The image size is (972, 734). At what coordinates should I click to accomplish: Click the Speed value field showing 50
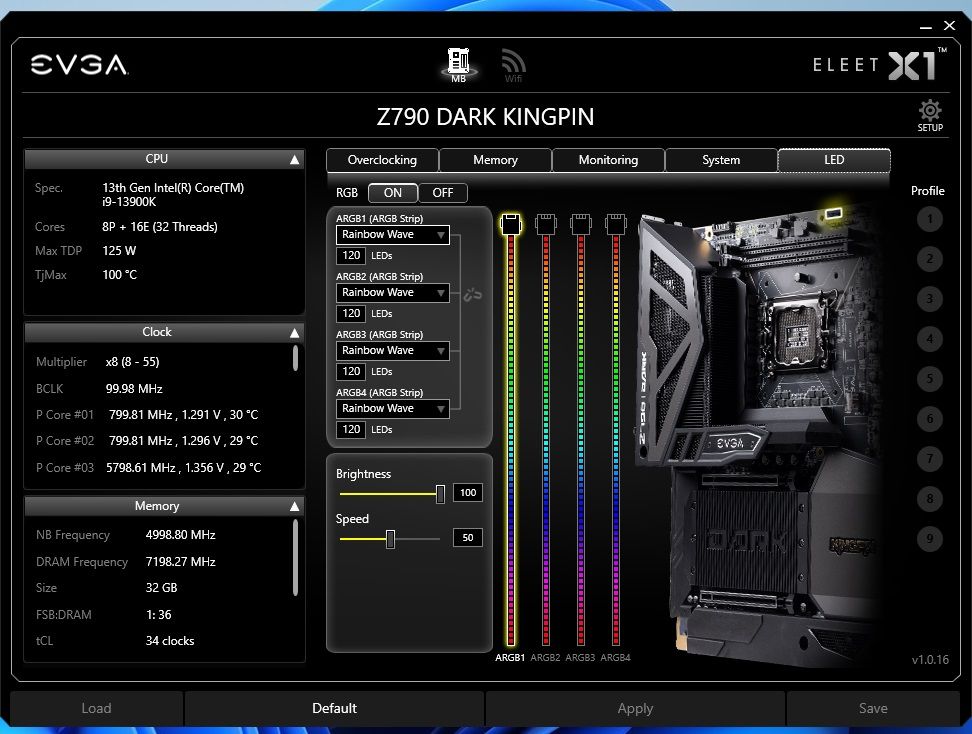pos(467,537)
